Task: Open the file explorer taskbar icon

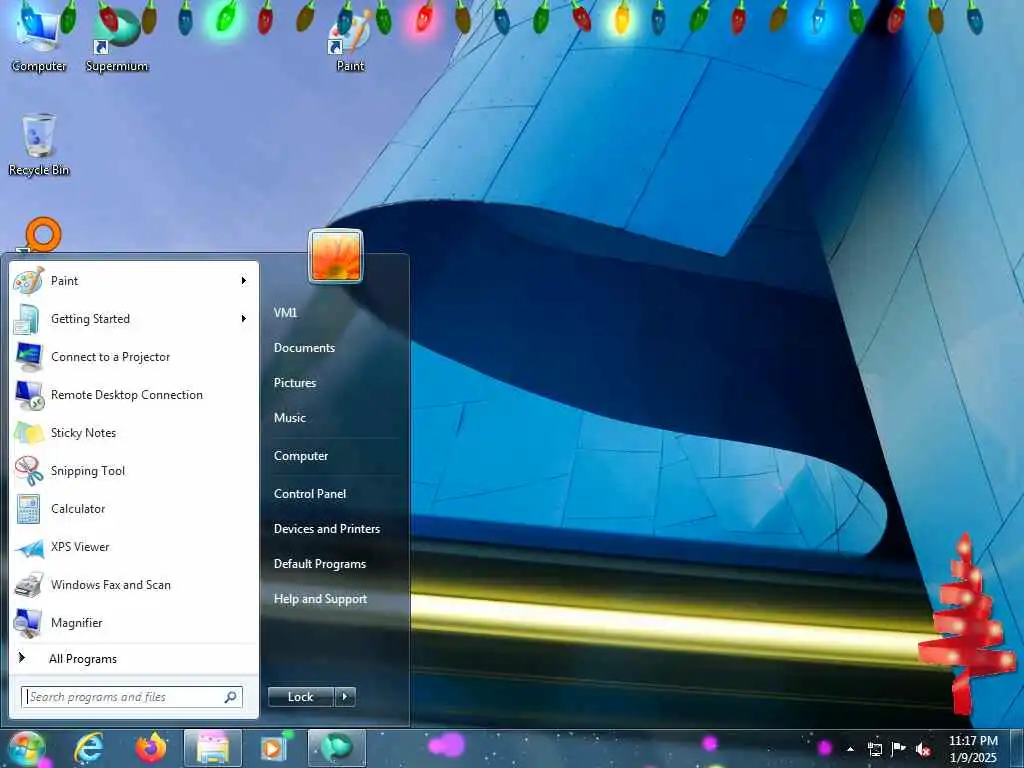Action: 213,748
